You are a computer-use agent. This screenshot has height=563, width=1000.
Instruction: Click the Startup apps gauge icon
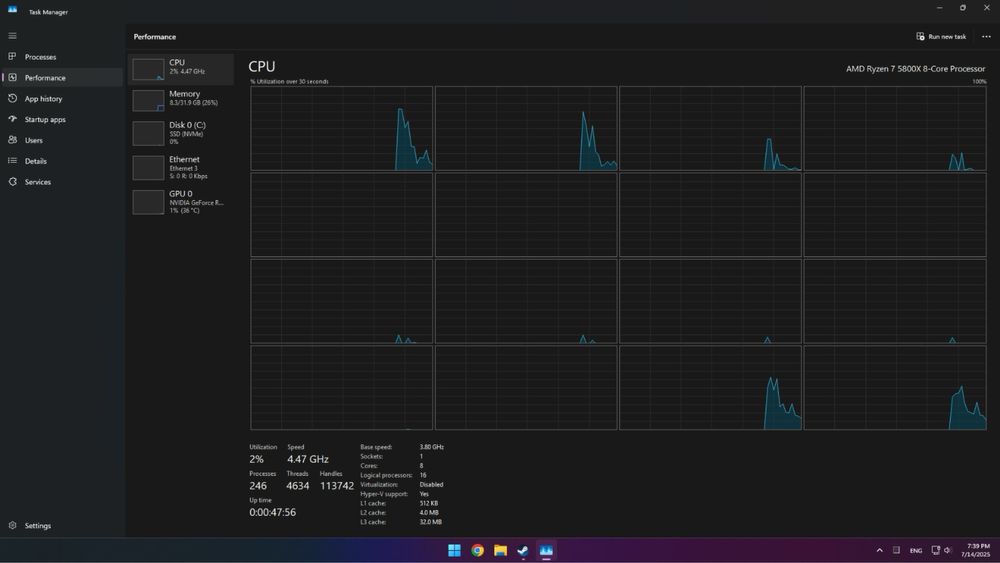[x=12, y=119]
